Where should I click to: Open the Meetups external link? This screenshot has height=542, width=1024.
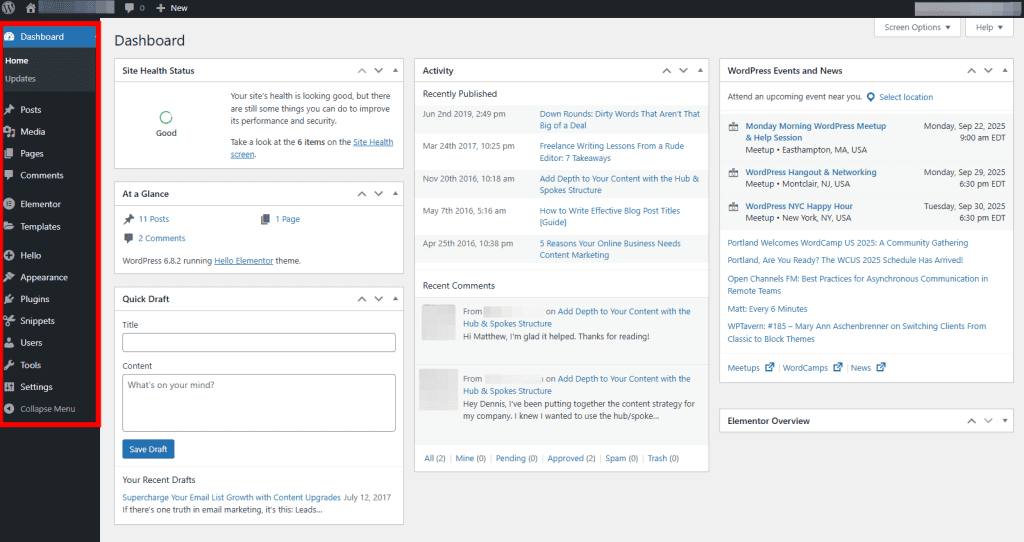[x=751, y=368]
